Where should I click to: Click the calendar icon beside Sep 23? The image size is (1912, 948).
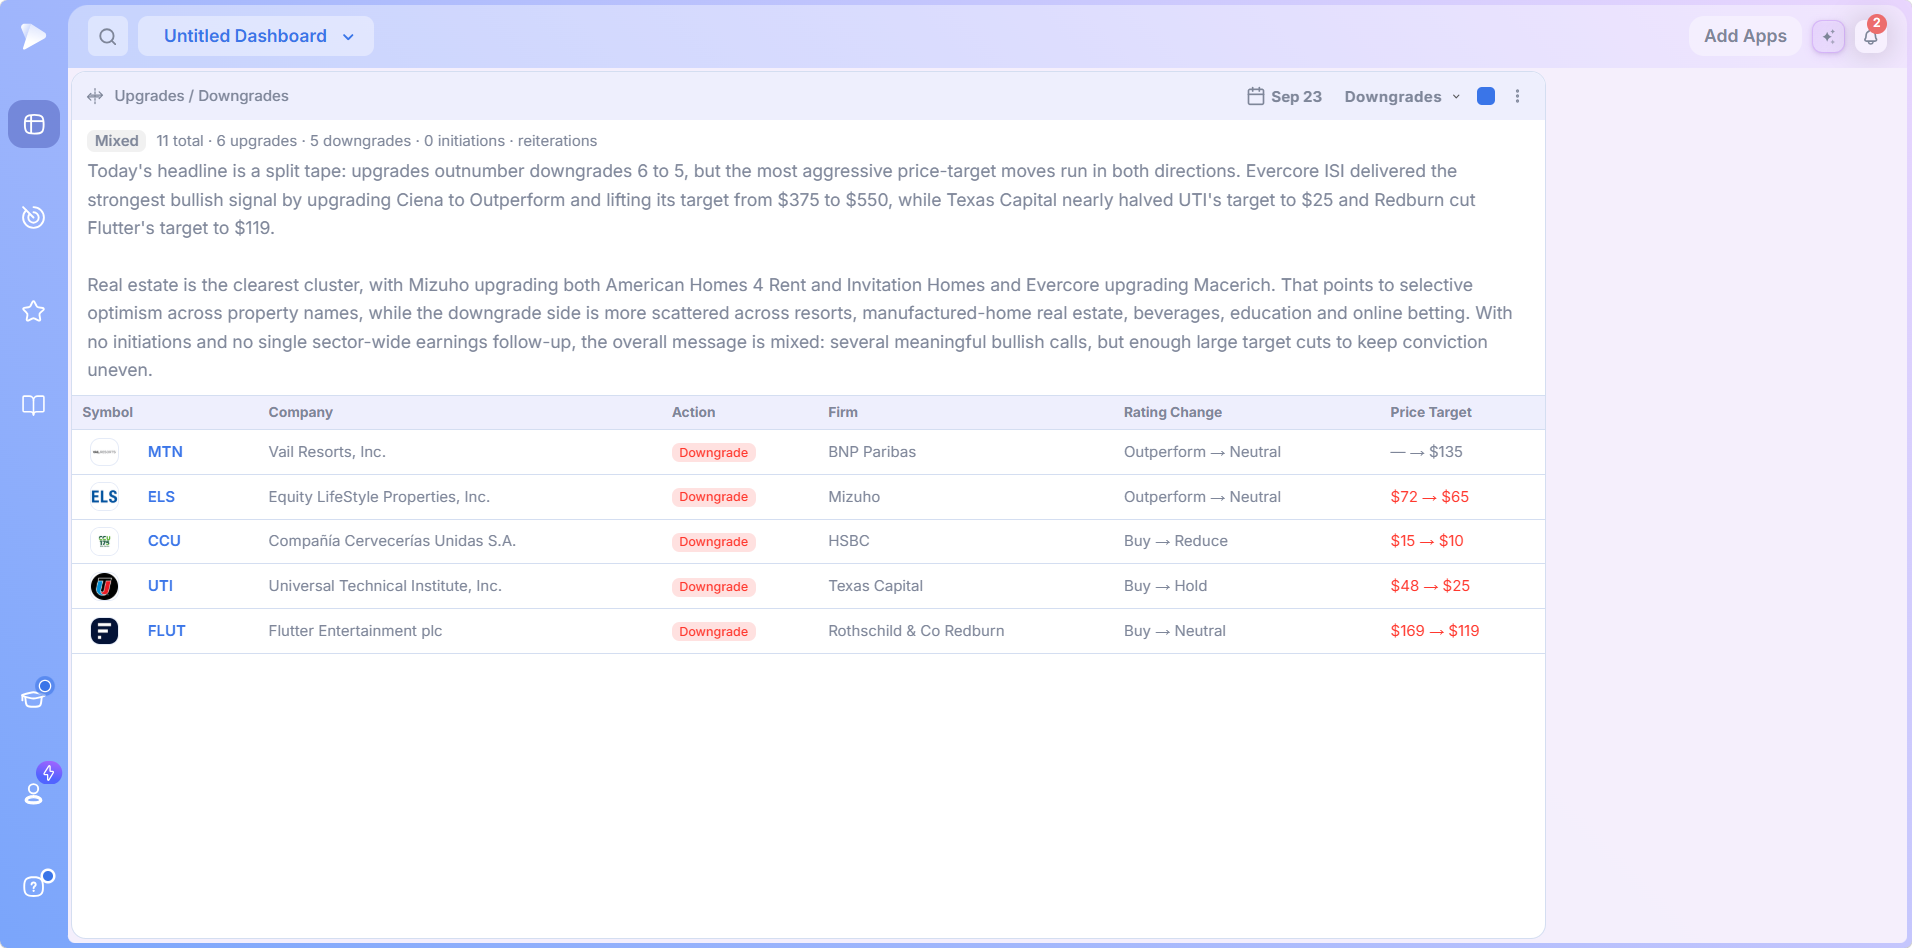tap(1256, 96)
